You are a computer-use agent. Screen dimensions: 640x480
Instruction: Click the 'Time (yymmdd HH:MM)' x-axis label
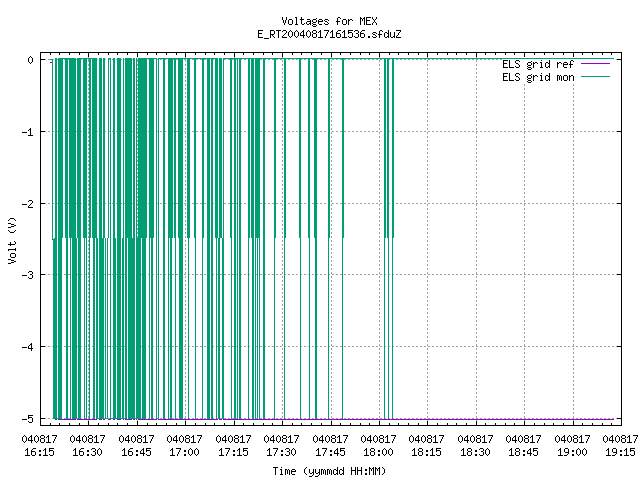tap(329, 471)
